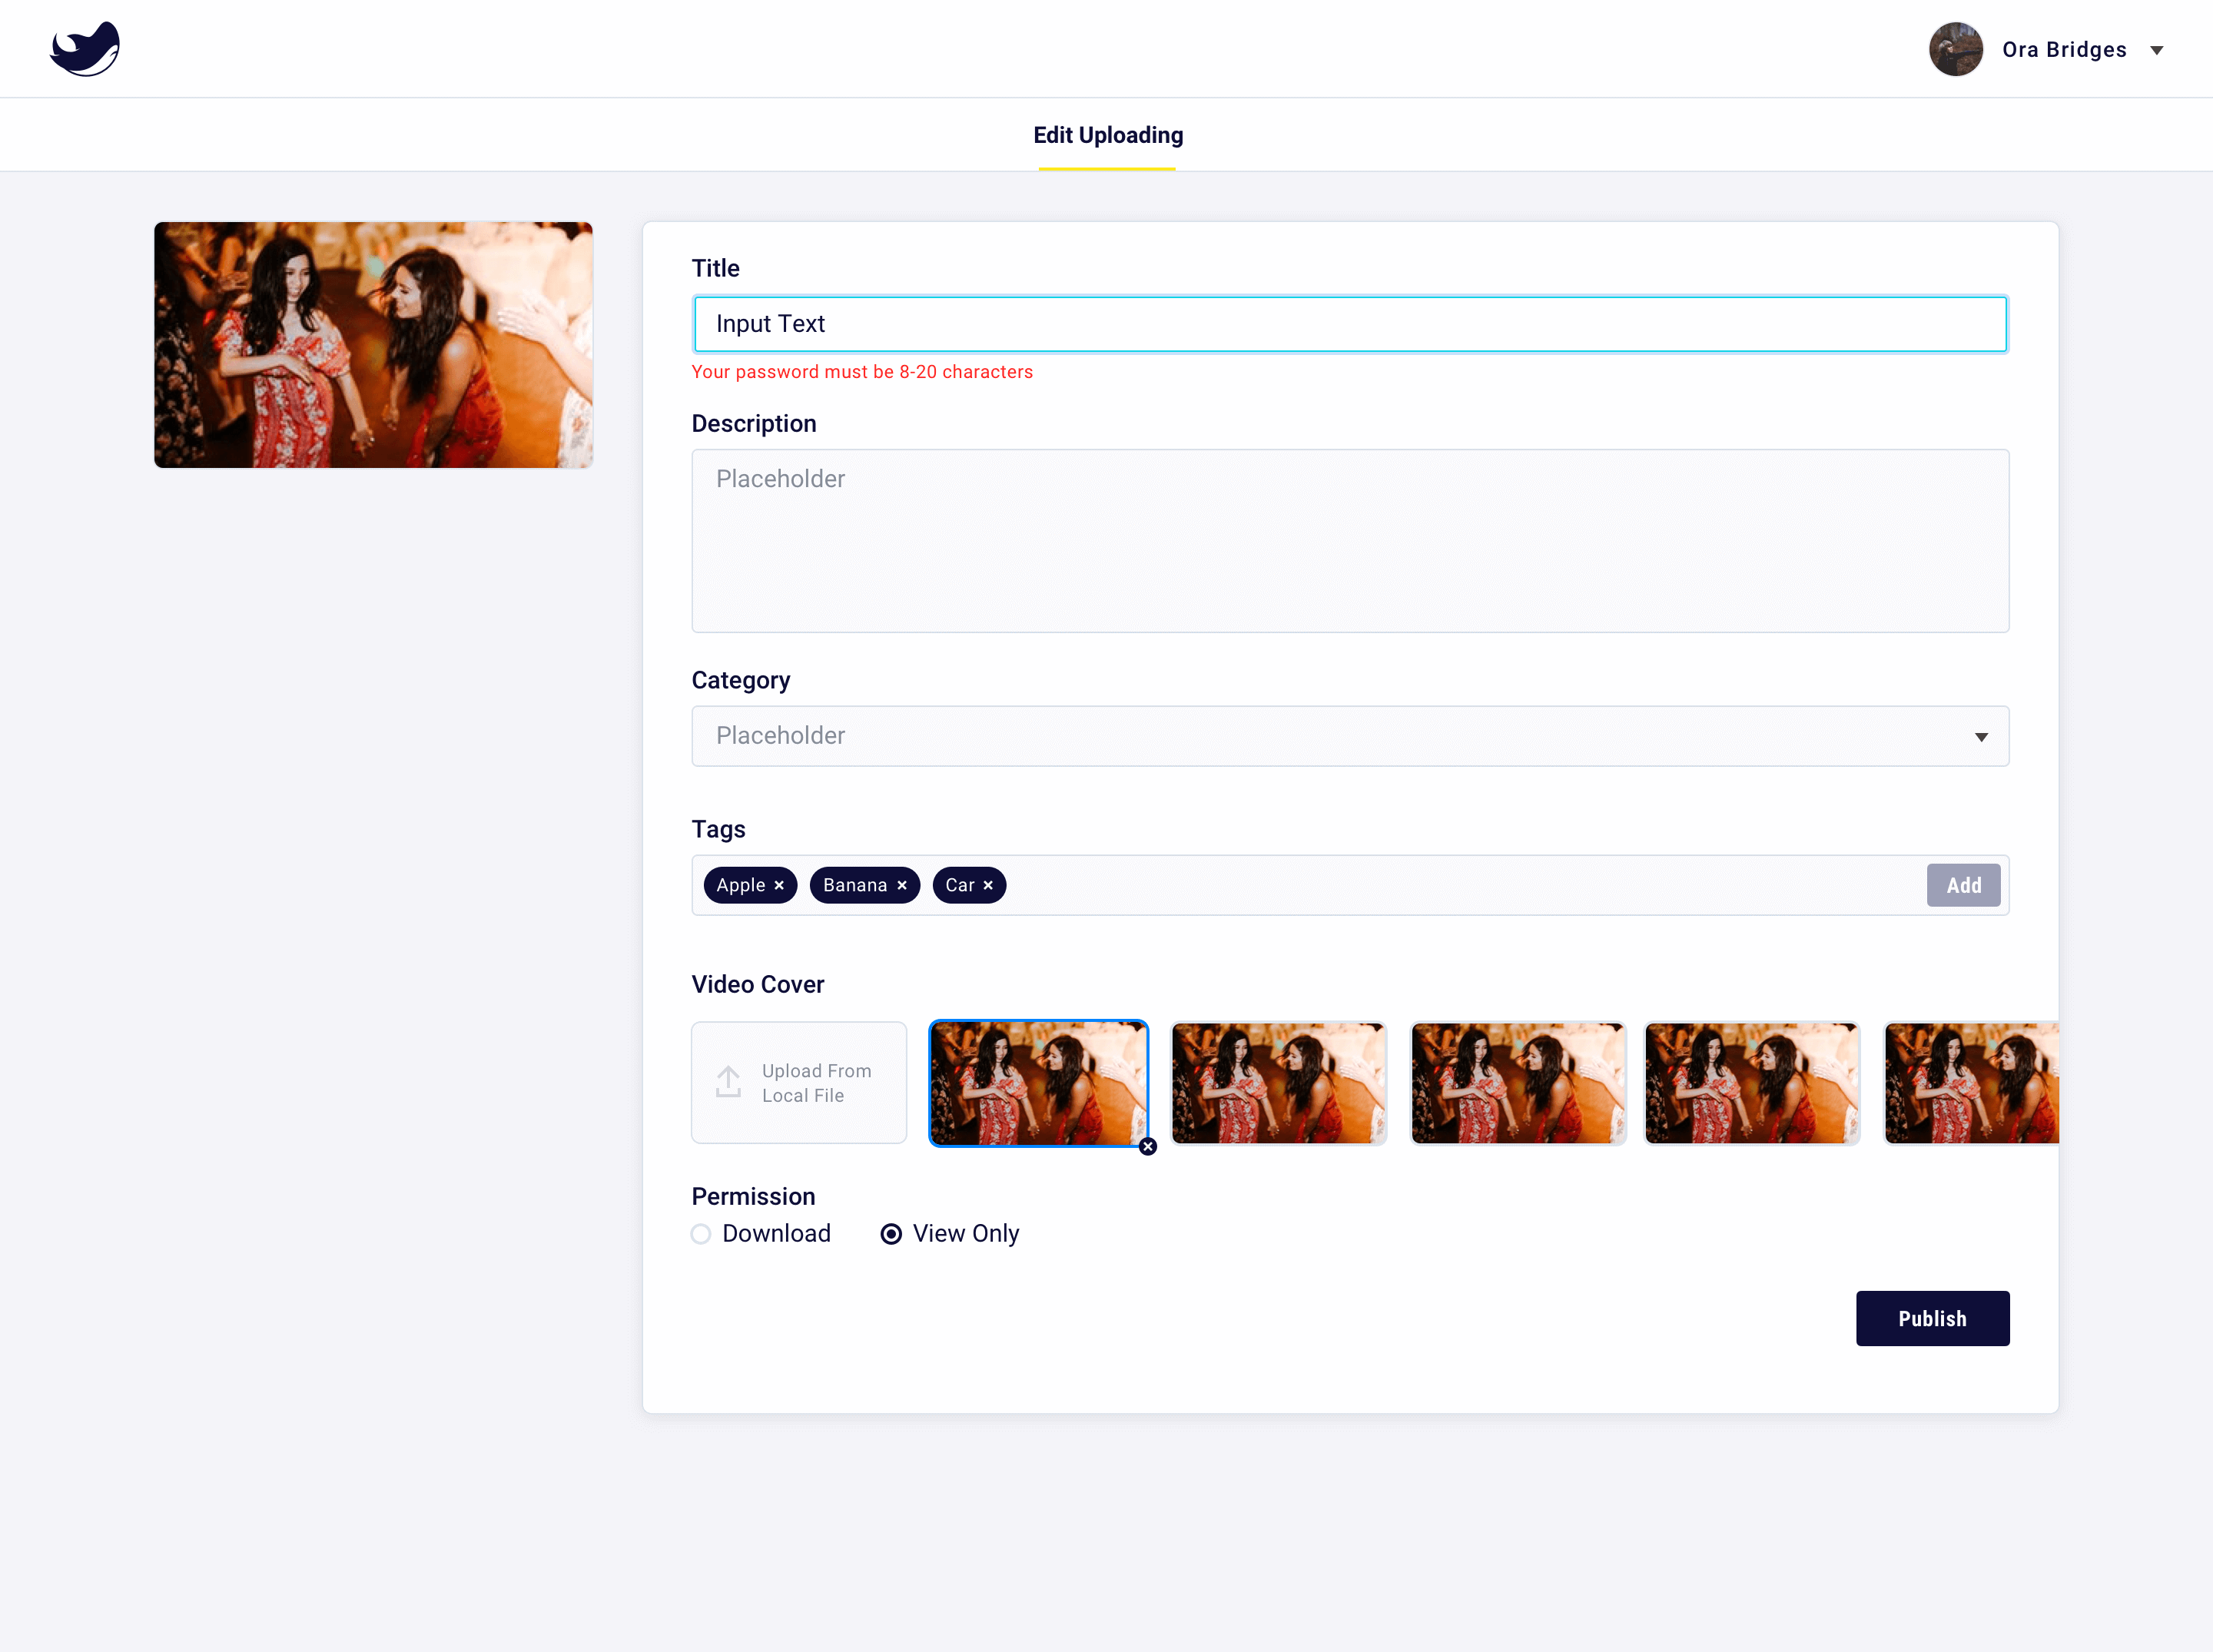
Task: Remove the Apple tag
Action: tap(779, 885)
